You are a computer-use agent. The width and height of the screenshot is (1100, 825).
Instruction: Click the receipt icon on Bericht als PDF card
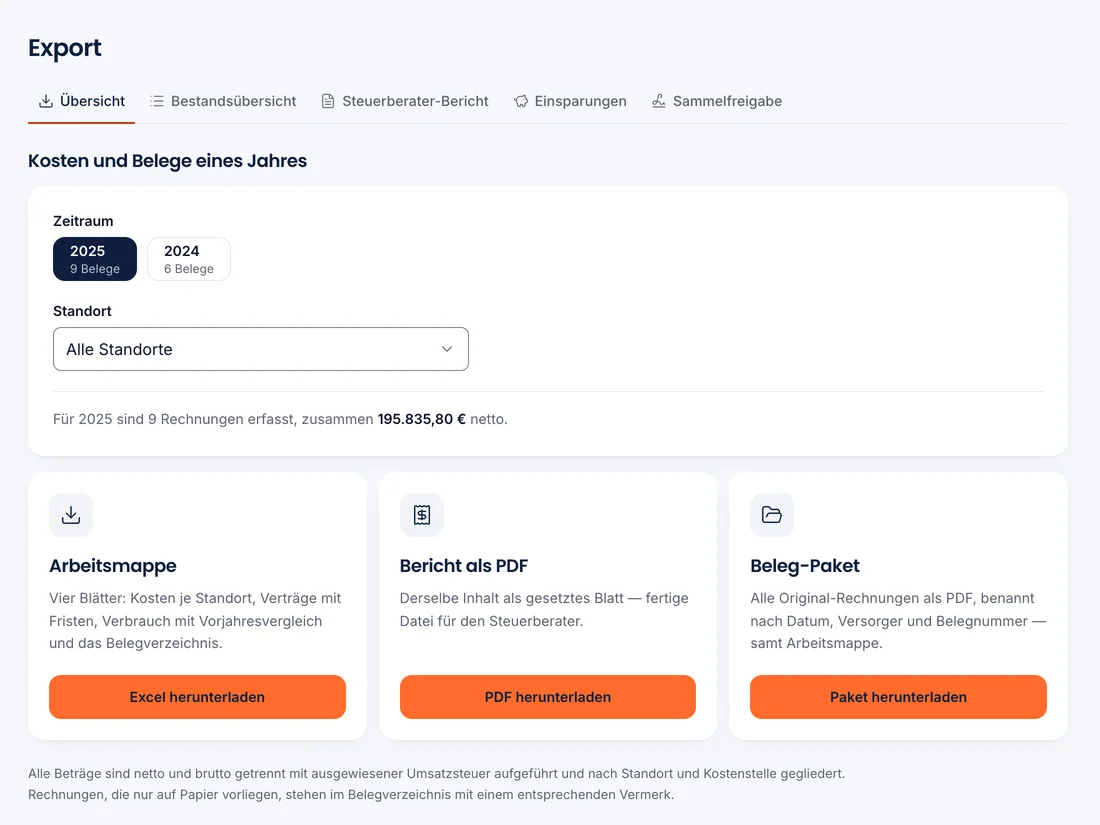(422, 515)
